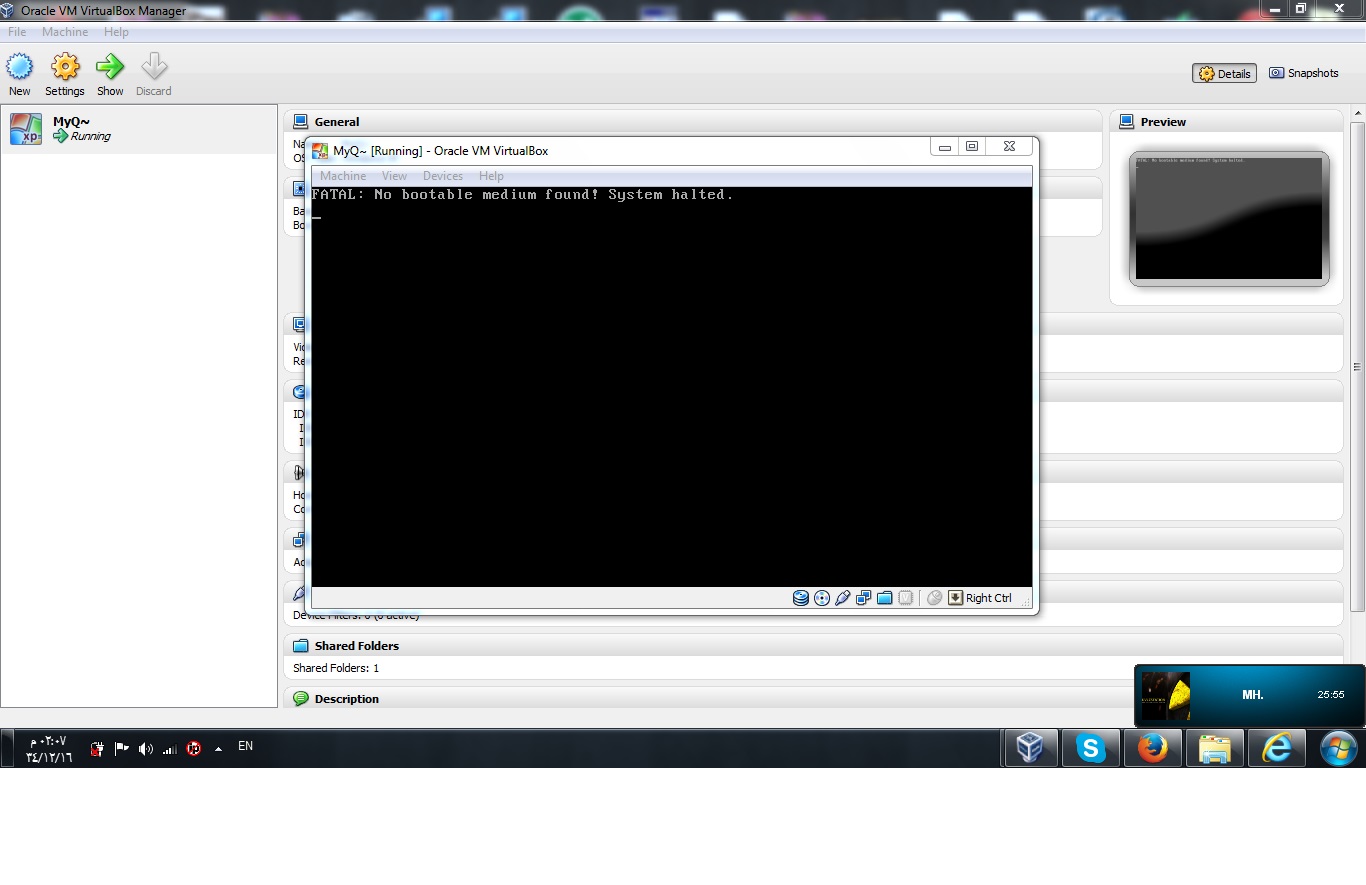
Task: Click the network adapters status icon
Action: pos(864,598)
